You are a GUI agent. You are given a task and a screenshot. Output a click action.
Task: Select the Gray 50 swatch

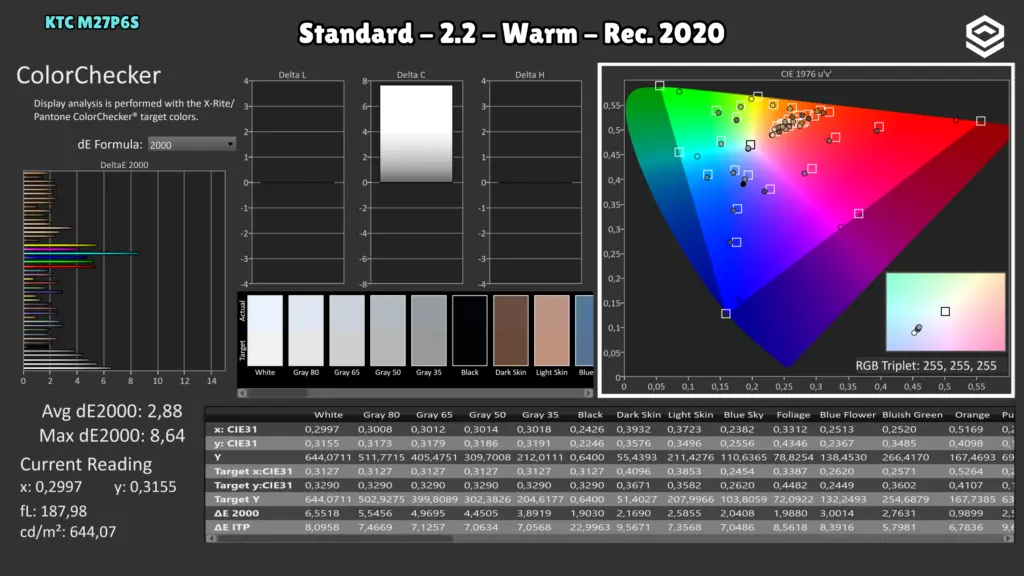click(x=388, y=330)
